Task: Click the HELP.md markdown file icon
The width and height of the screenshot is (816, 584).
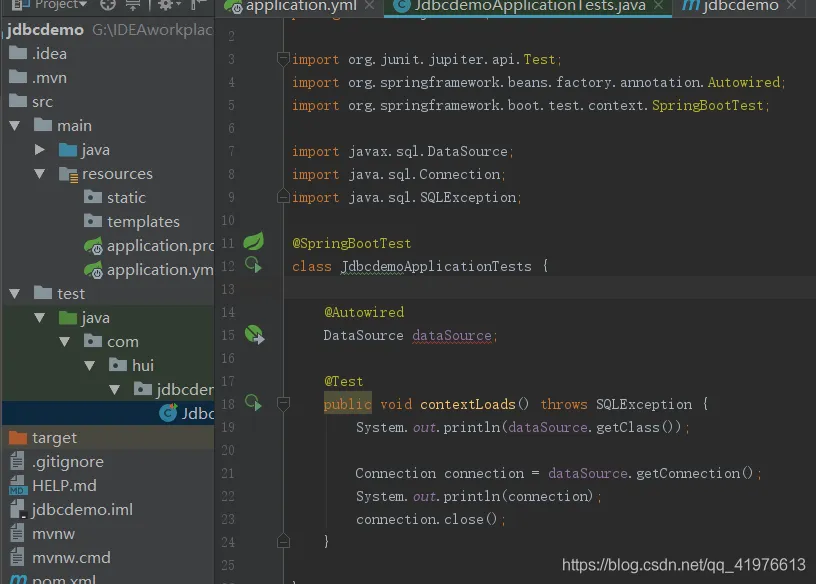Action: [x=18, y=486]
